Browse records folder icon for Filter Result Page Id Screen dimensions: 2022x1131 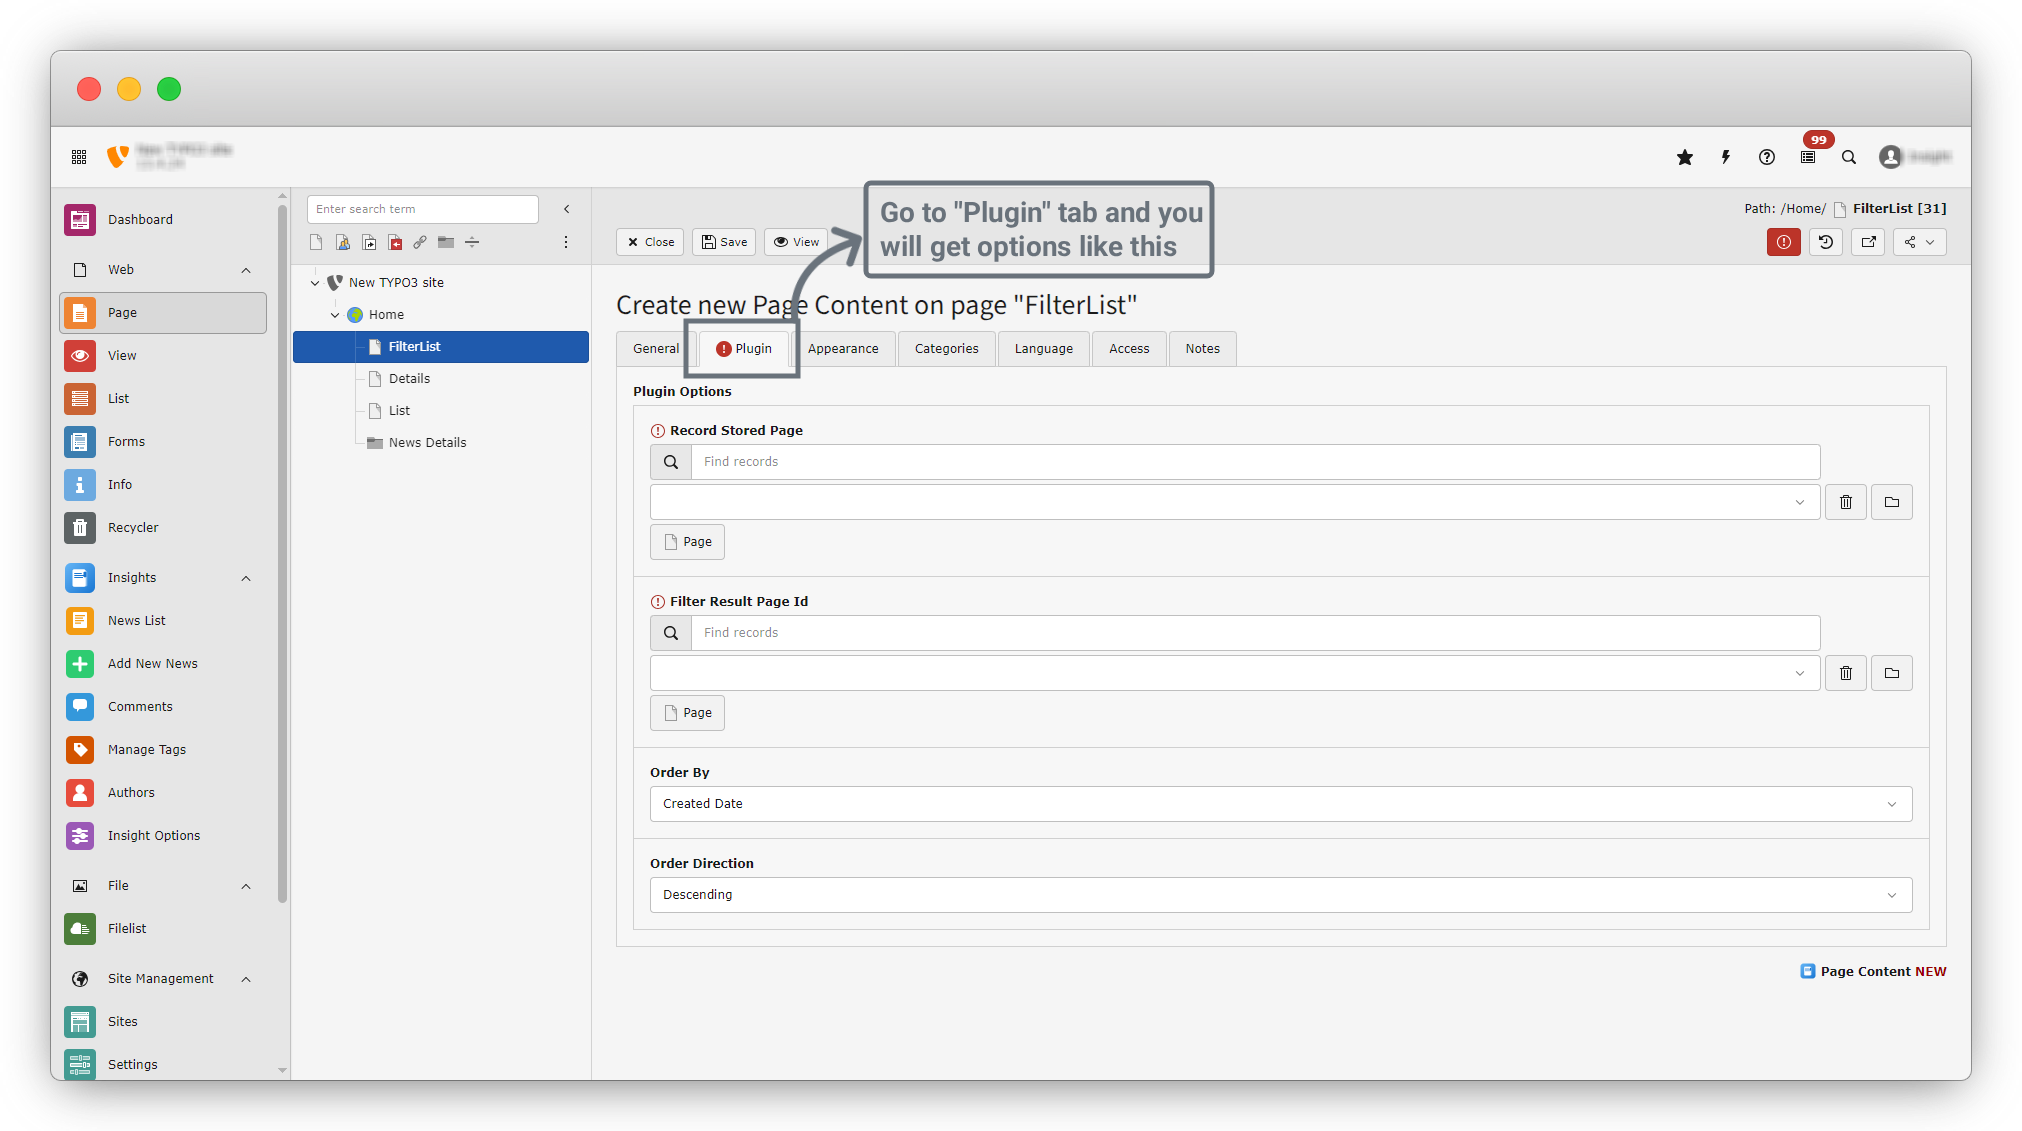pos(1892,673)
